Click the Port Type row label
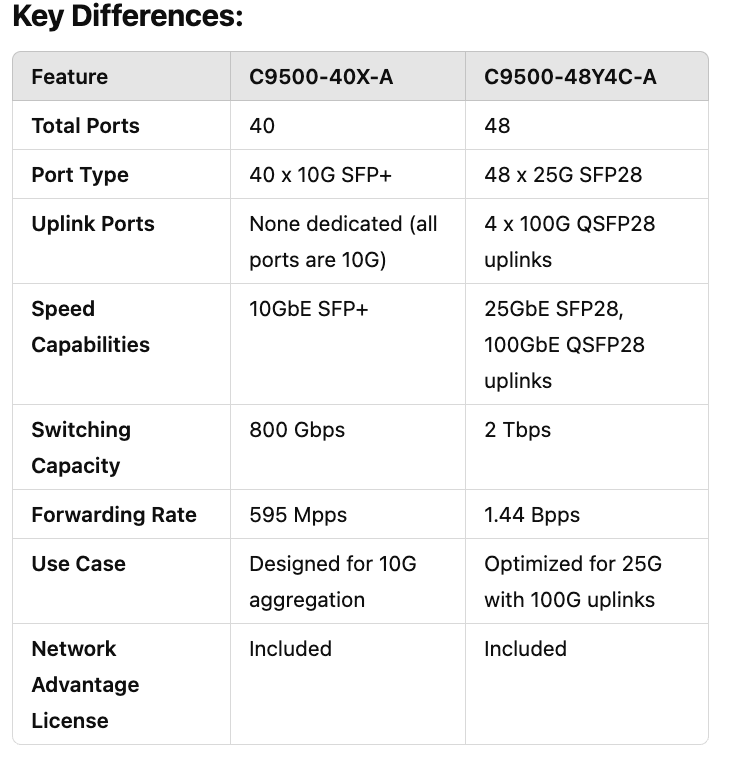 point(80,175)
